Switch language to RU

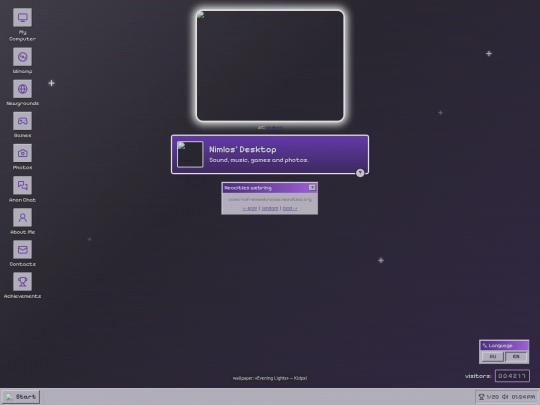tap(492, 356)
